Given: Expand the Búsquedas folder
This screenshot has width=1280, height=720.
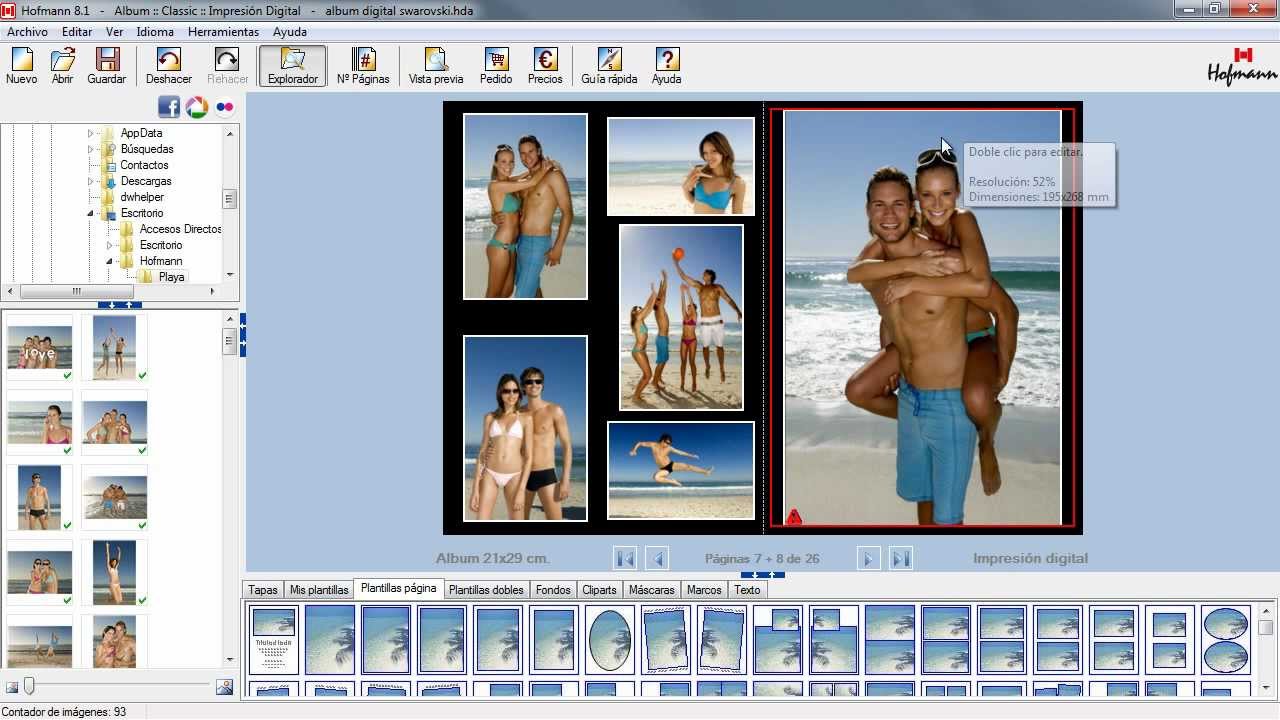Looking at the screenshot, I should point(90,149).
